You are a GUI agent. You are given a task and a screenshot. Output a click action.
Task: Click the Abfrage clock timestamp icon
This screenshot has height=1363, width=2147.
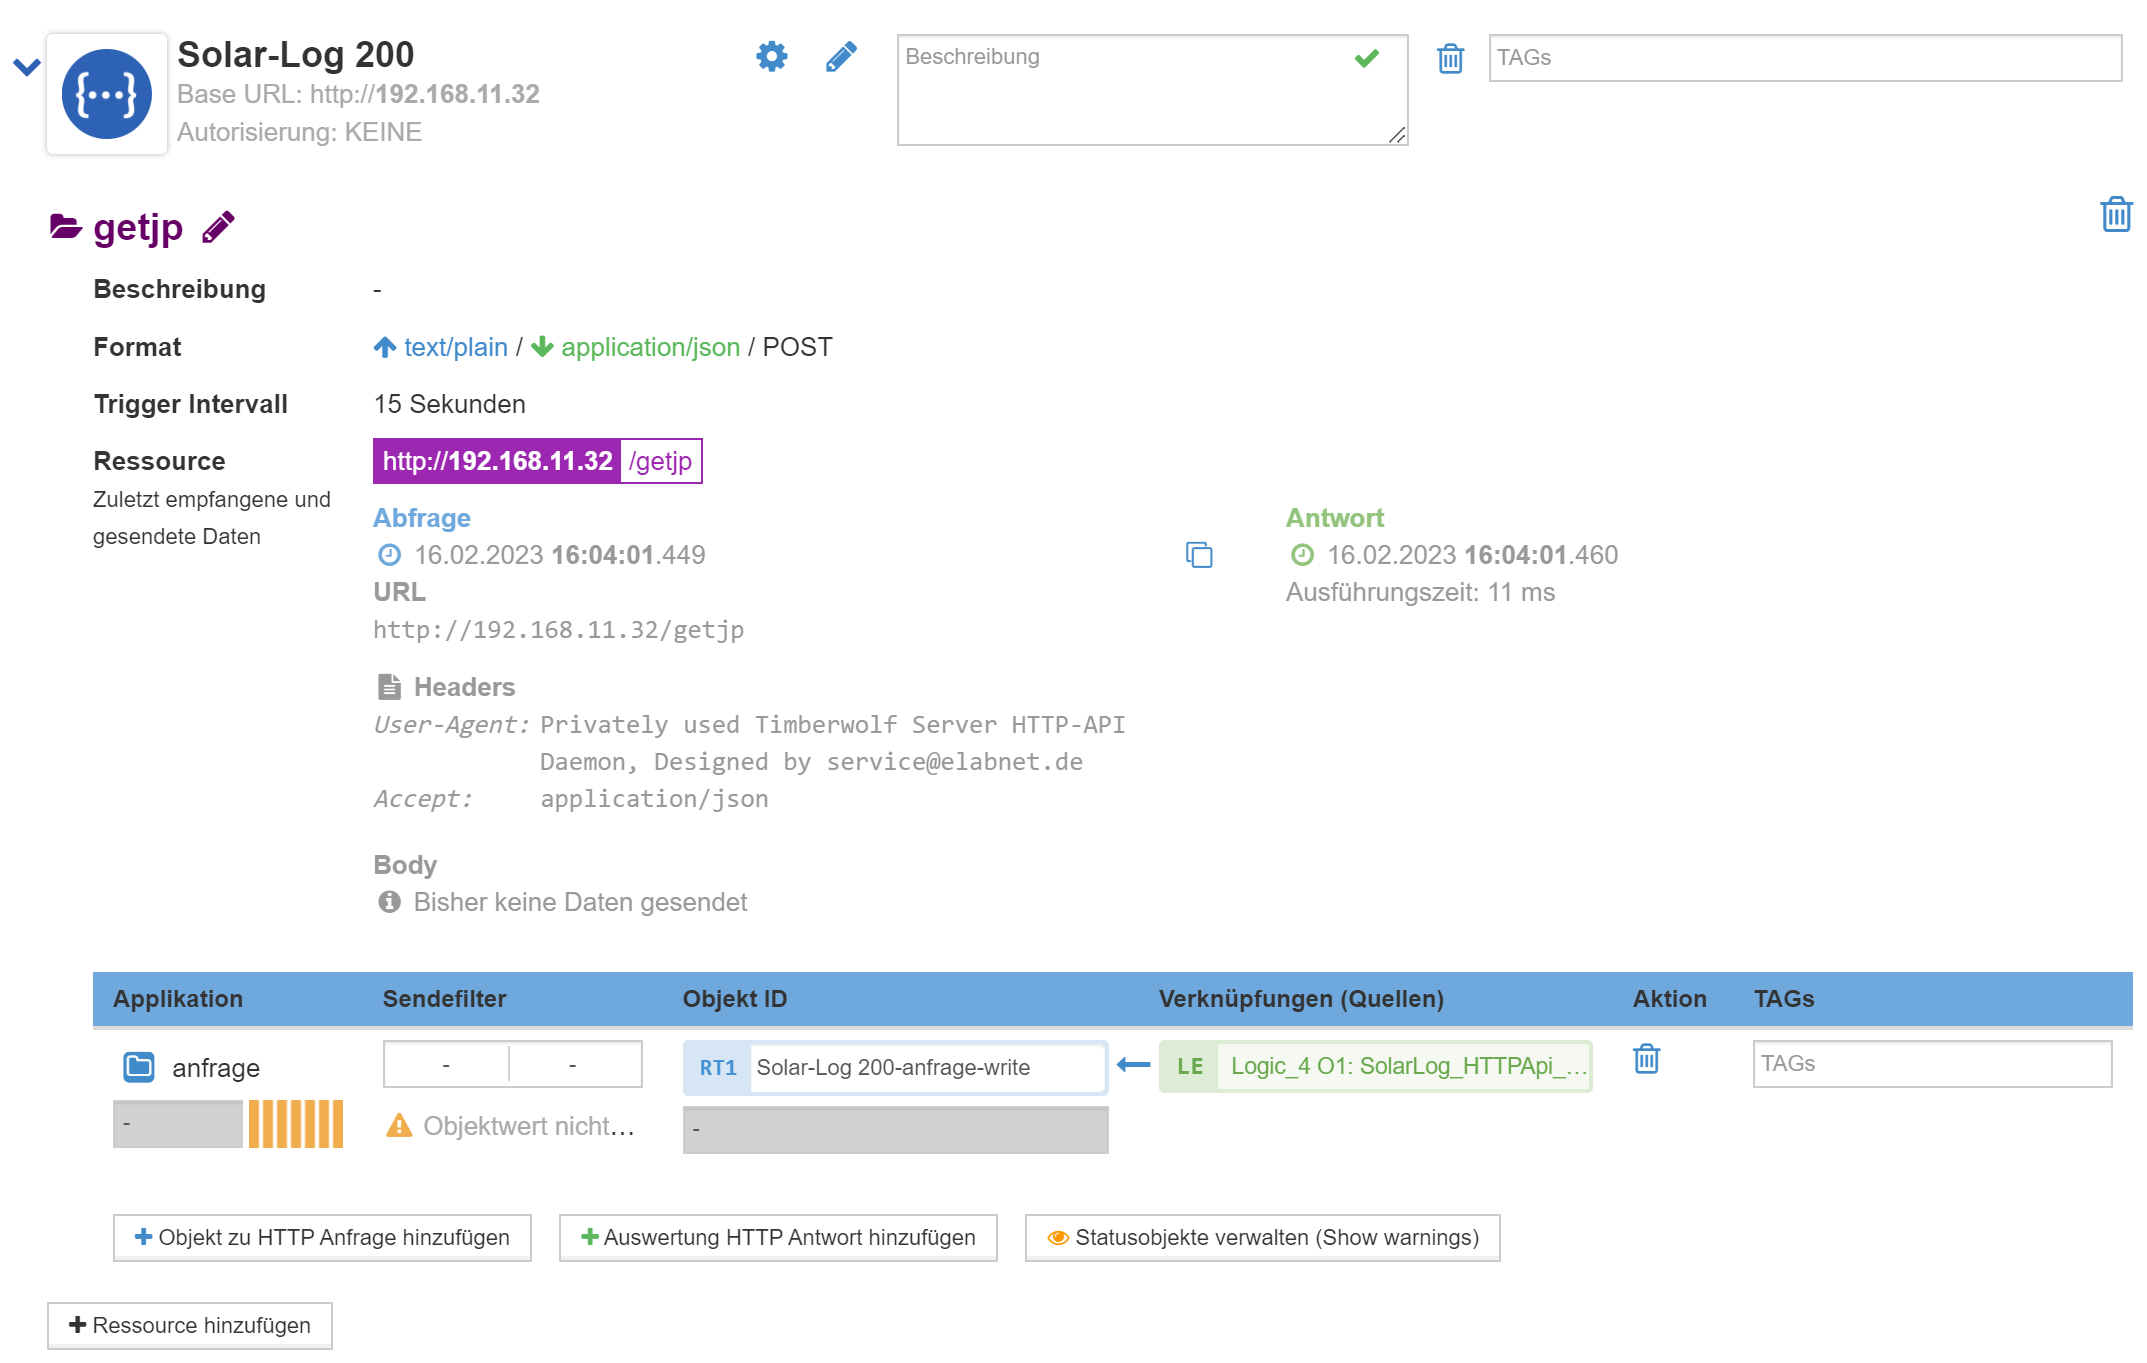389,555
